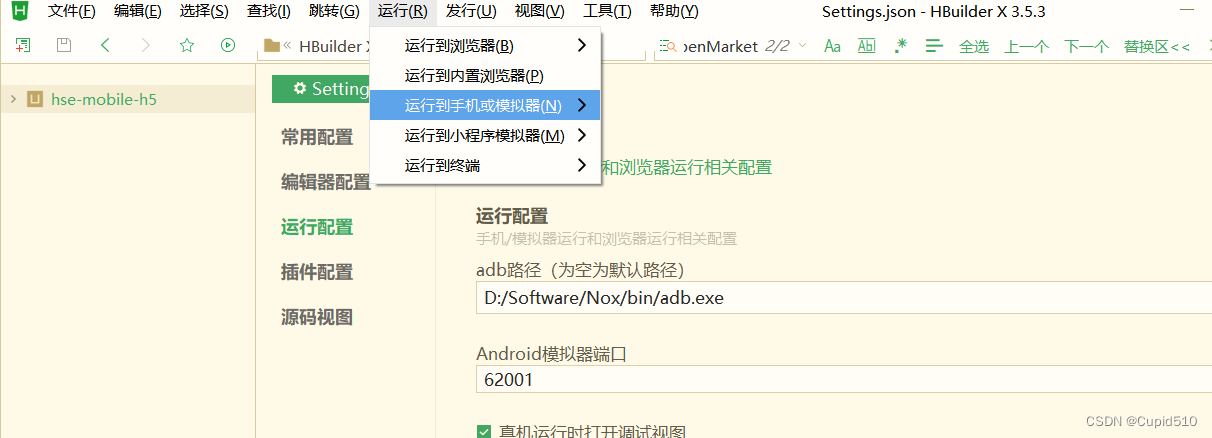
Task: Expand the hse-mobile-h5 project tree
Action: [12, 99]
